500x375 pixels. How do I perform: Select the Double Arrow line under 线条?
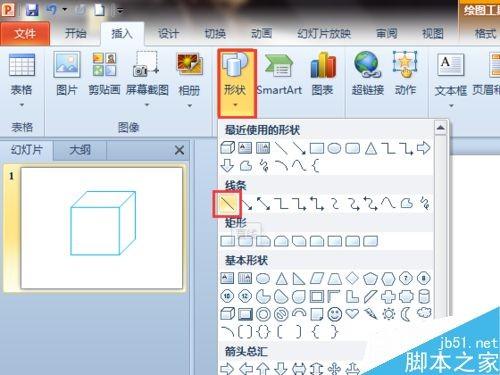pyautogui.click(x=263, y=203)
